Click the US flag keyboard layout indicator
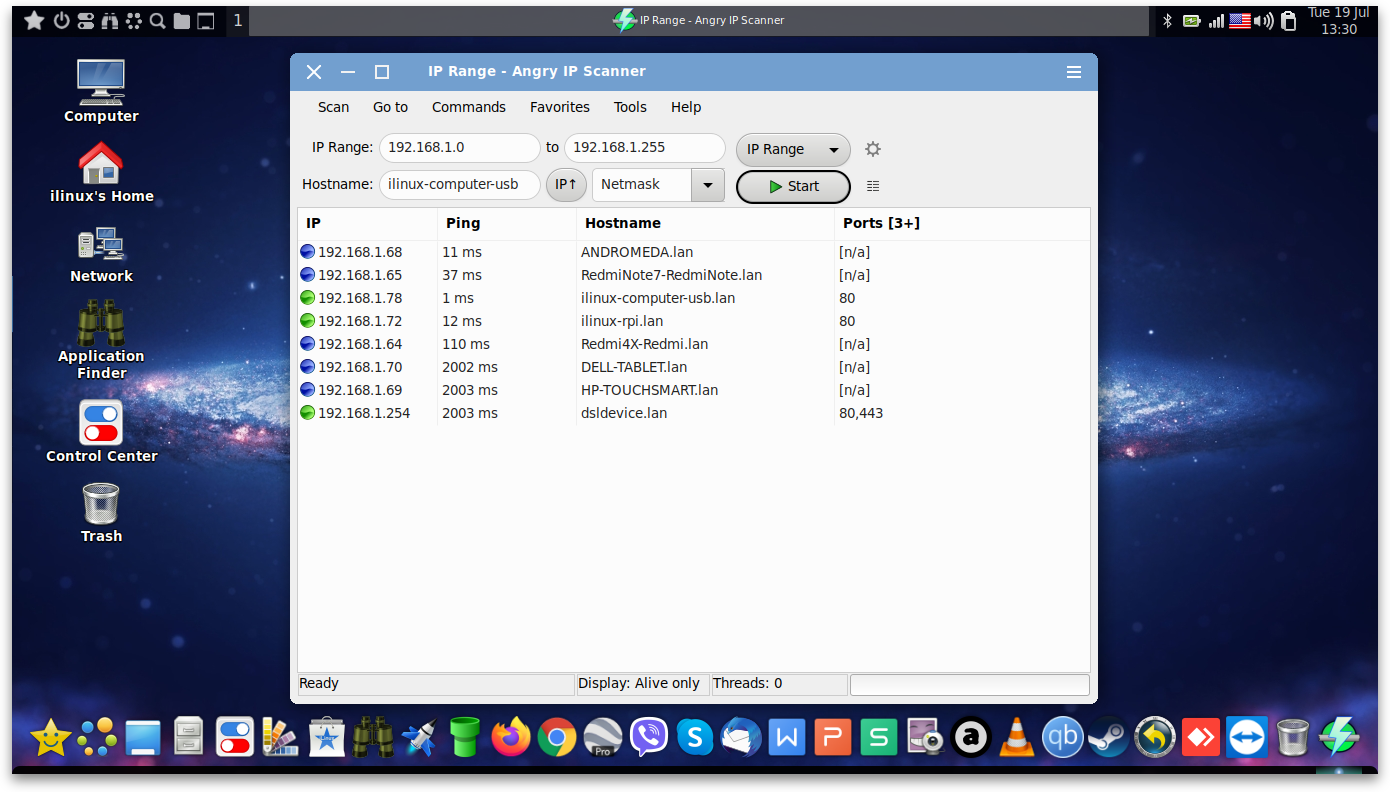 coord(1240,20)
